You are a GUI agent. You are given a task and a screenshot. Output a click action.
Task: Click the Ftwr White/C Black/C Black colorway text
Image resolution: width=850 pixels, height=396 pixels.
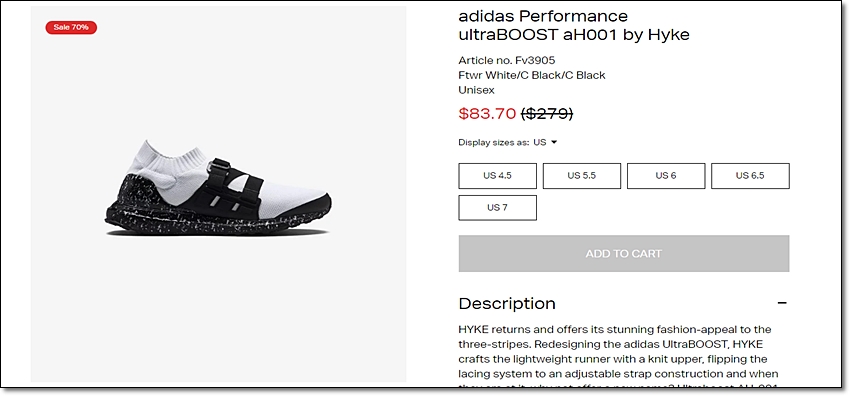coord(532,75)
